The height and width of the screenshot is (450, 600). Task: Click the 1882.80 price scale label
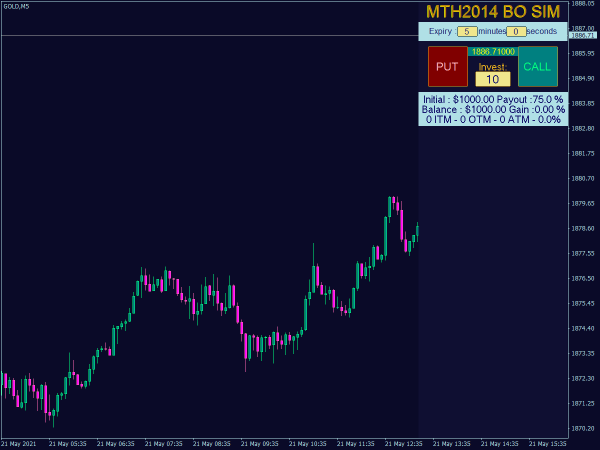583,128
